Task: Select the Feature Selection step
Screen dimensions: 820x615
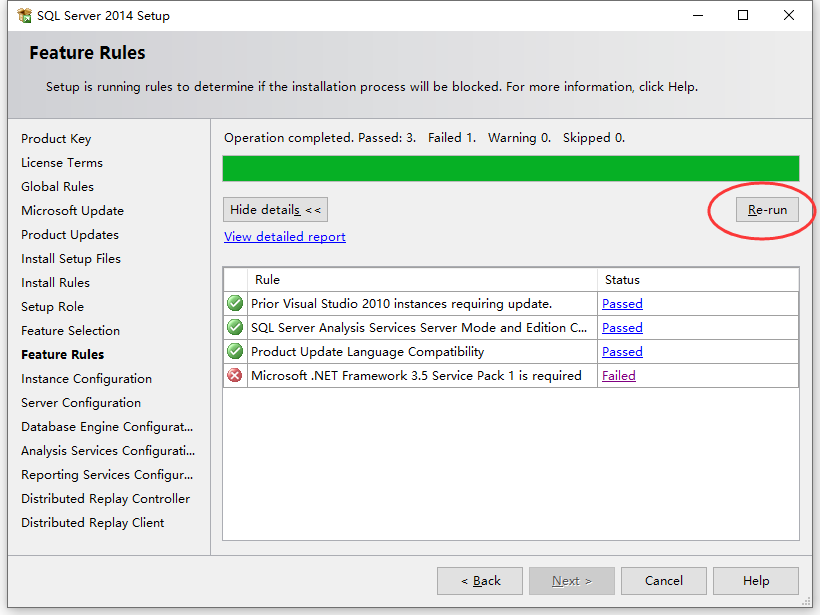Action: [x=71, y=331]
